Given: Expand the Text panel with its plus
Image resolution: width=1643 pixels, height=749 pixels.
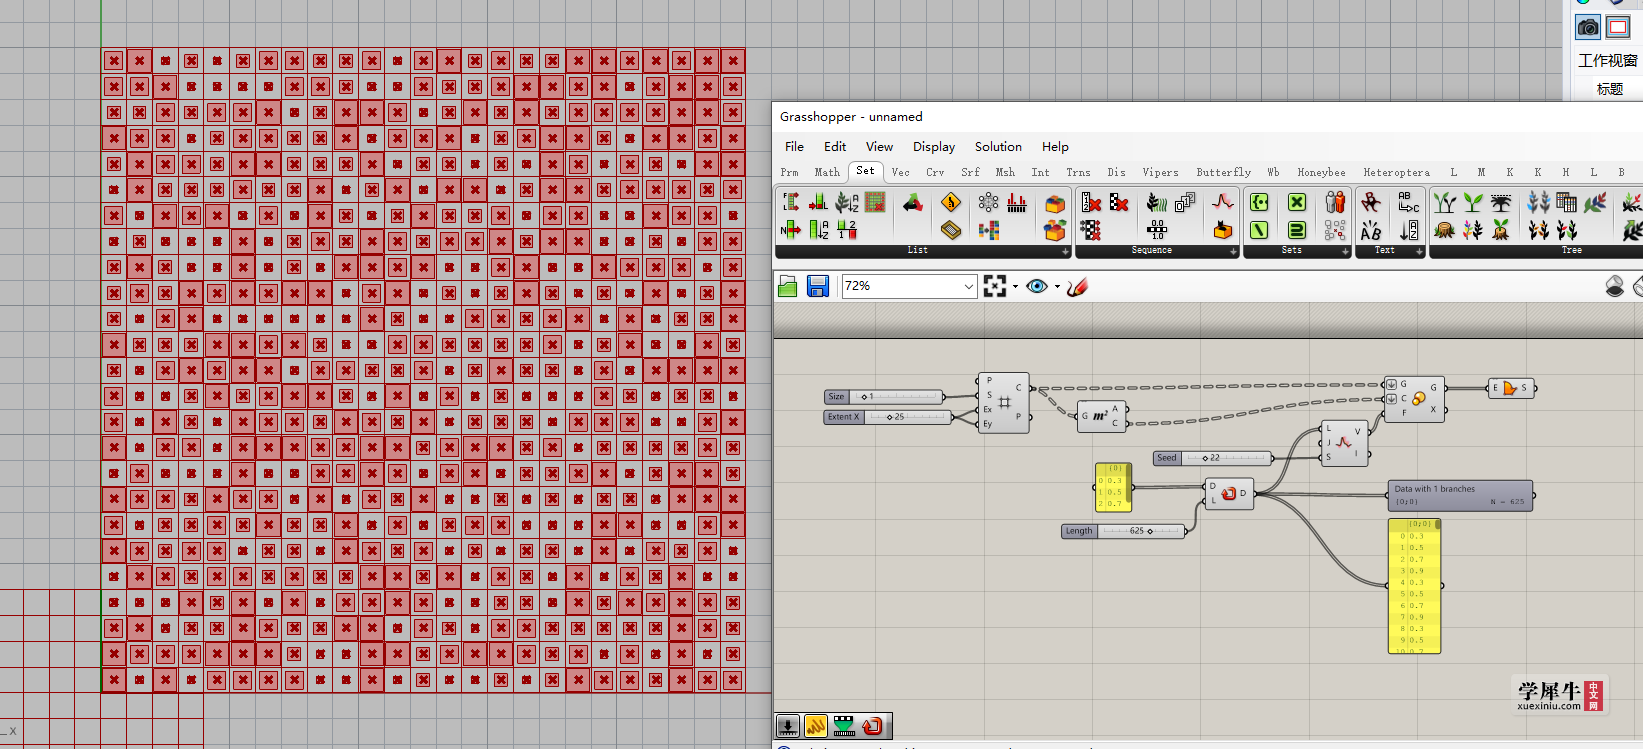Looking at the screenshot, I should click(x=1419, y=251).
